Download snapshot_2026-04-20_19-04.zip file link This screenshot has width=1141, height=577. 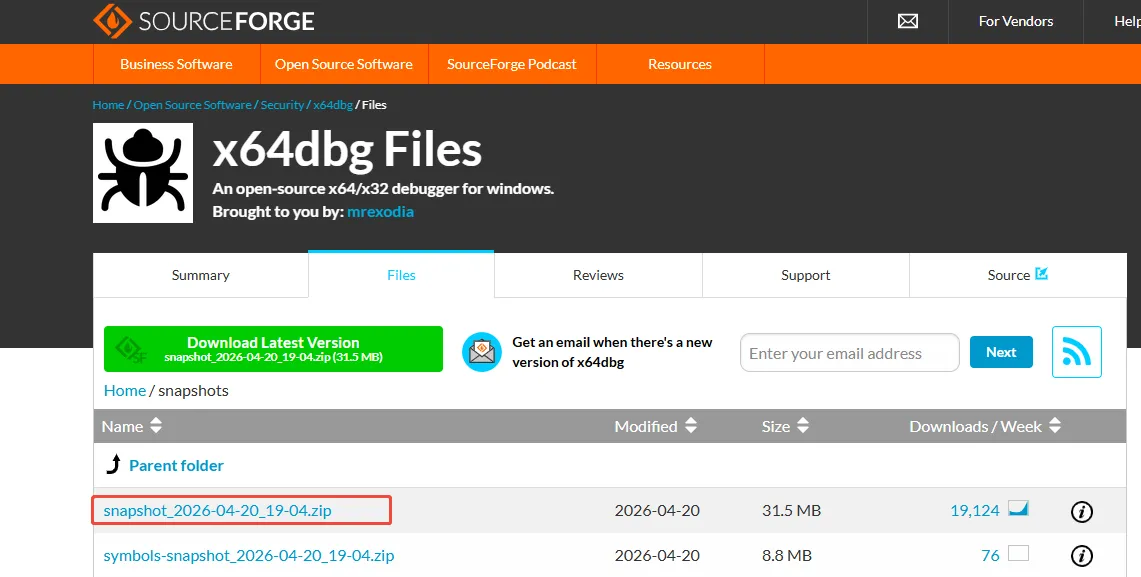(218, 511)
